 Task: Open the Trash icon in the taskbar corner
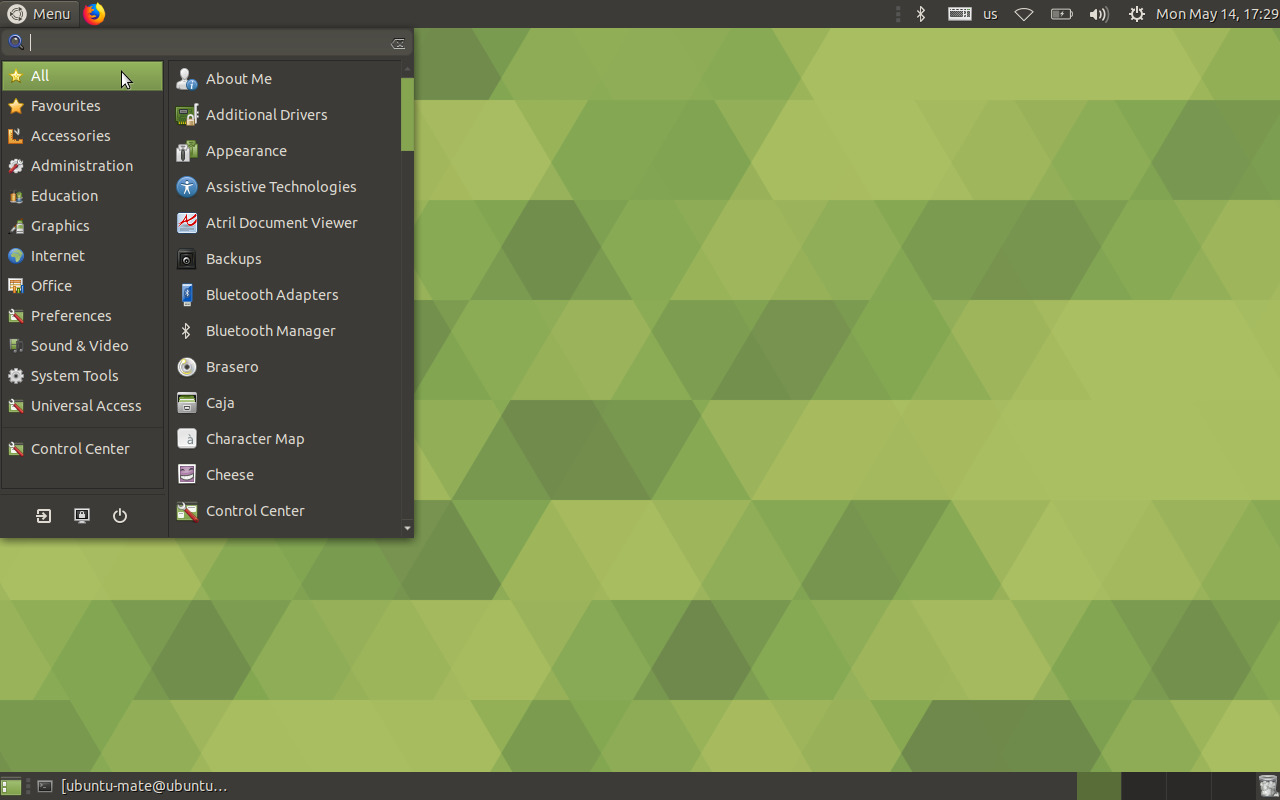click(1266, 786)
